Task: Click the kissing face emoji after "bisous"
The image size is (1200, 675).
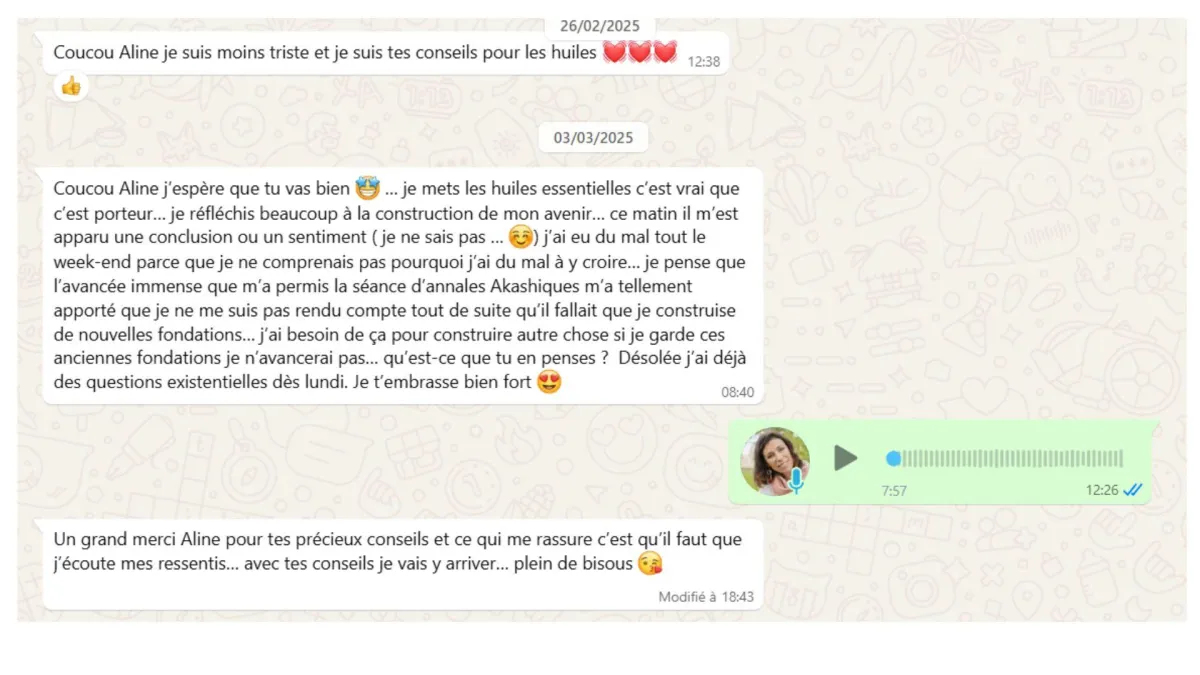Action: [650, 564]
